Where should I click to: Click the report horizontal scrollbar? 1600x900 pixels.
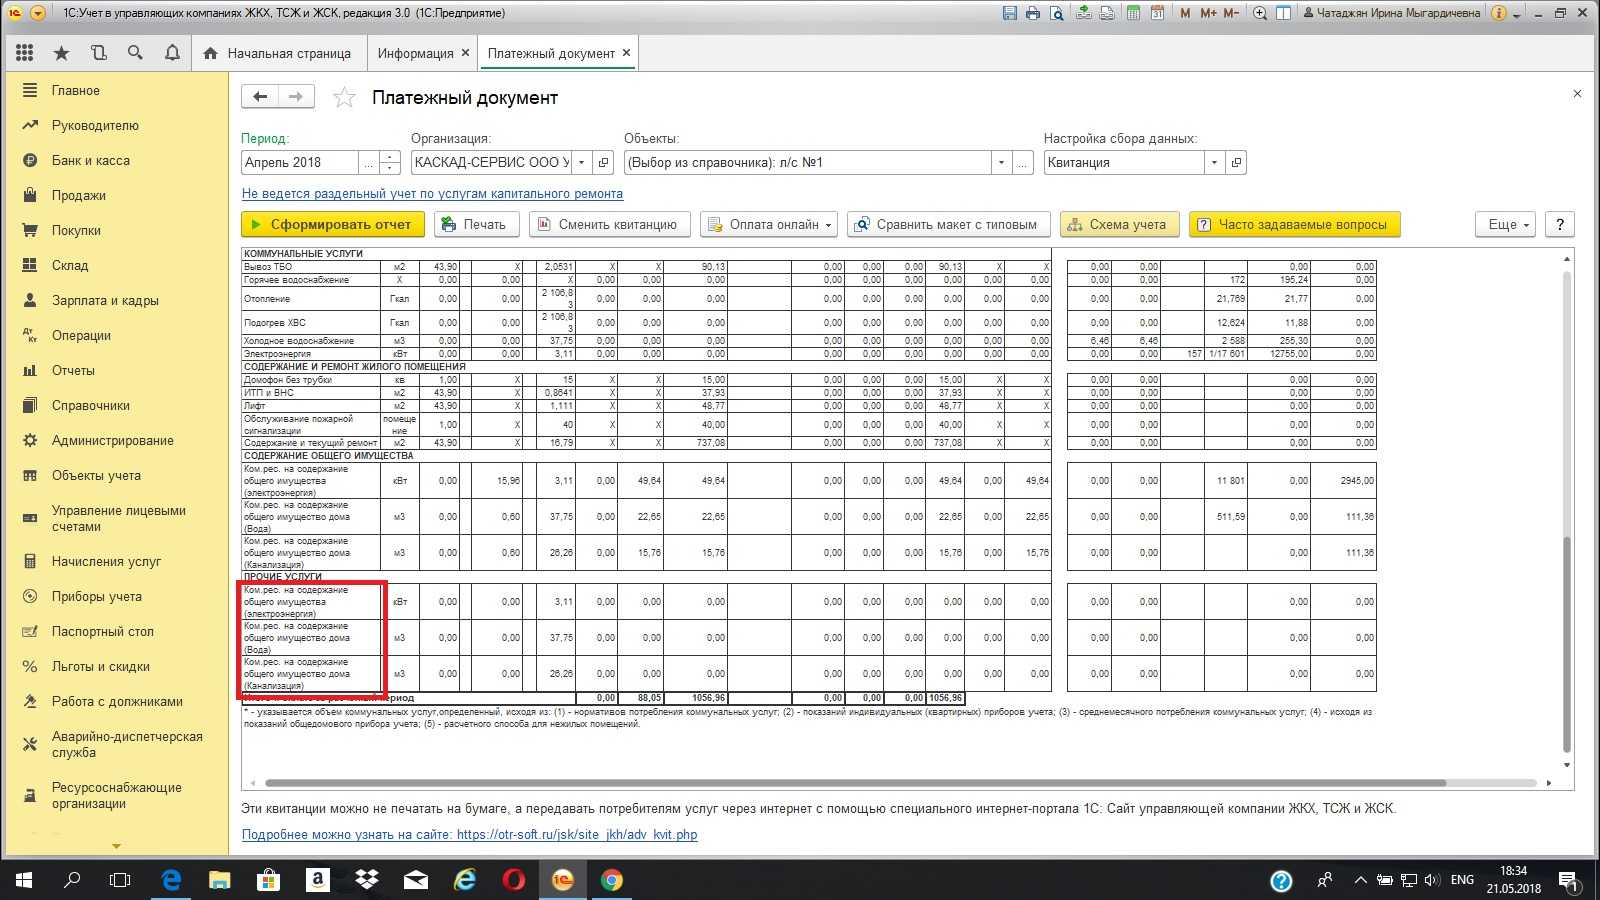pos(856,783)
